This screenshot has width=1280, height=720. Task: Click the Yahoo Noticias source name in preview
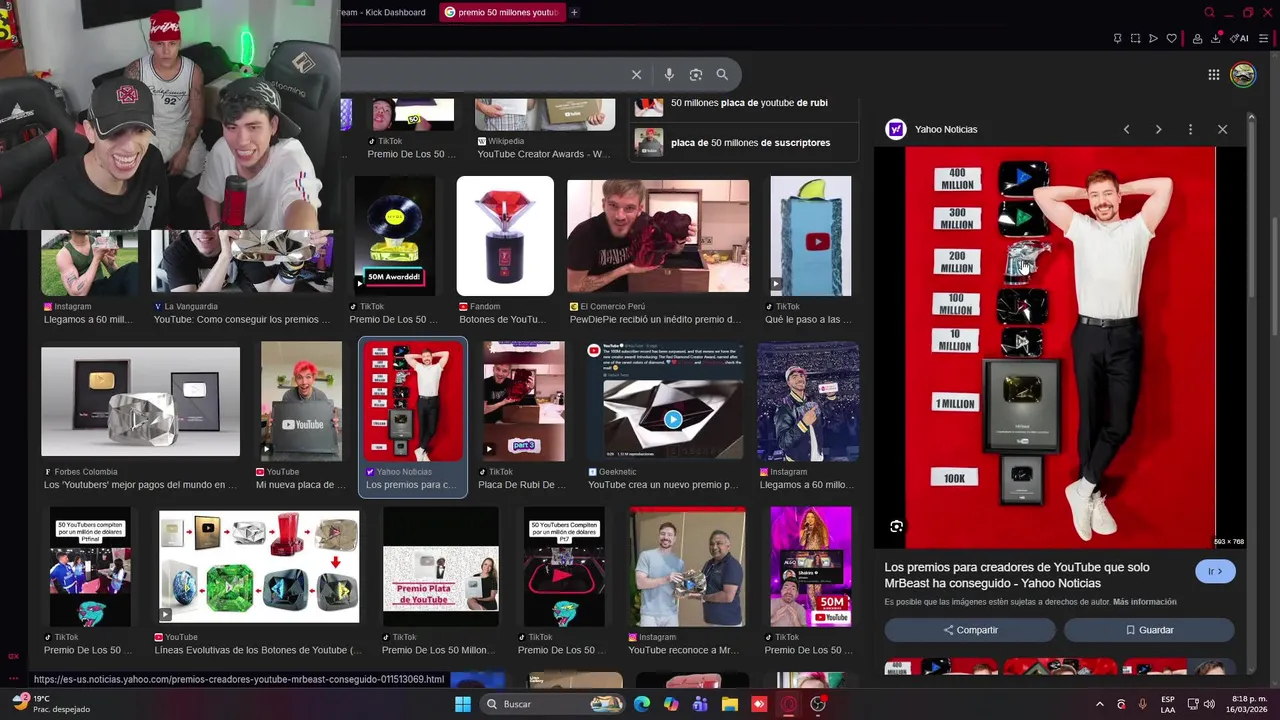[946, 129]
